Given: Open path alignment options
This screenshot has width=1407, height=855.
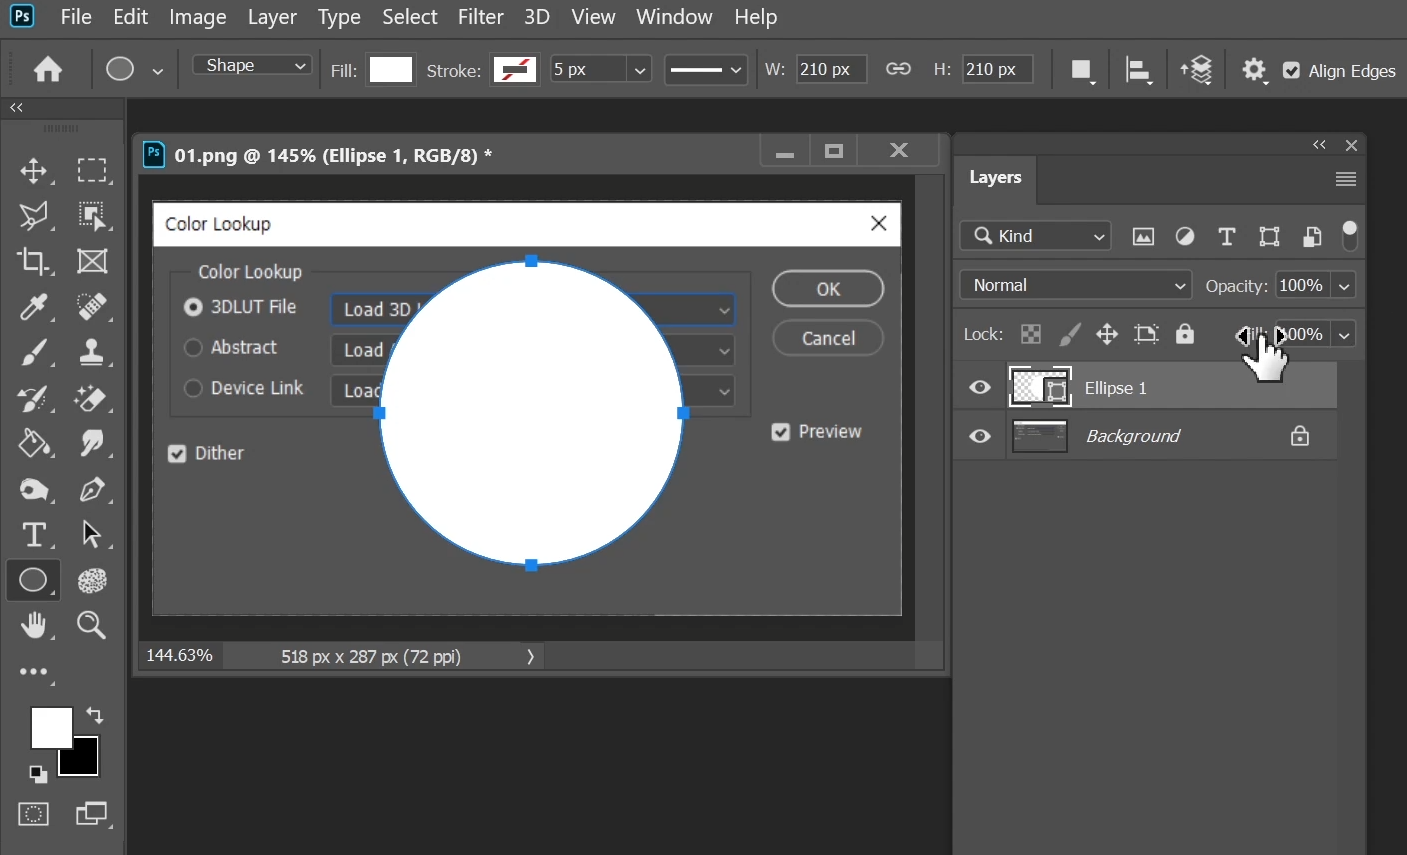Looking at the screenshot, I should coord(1138,70).
